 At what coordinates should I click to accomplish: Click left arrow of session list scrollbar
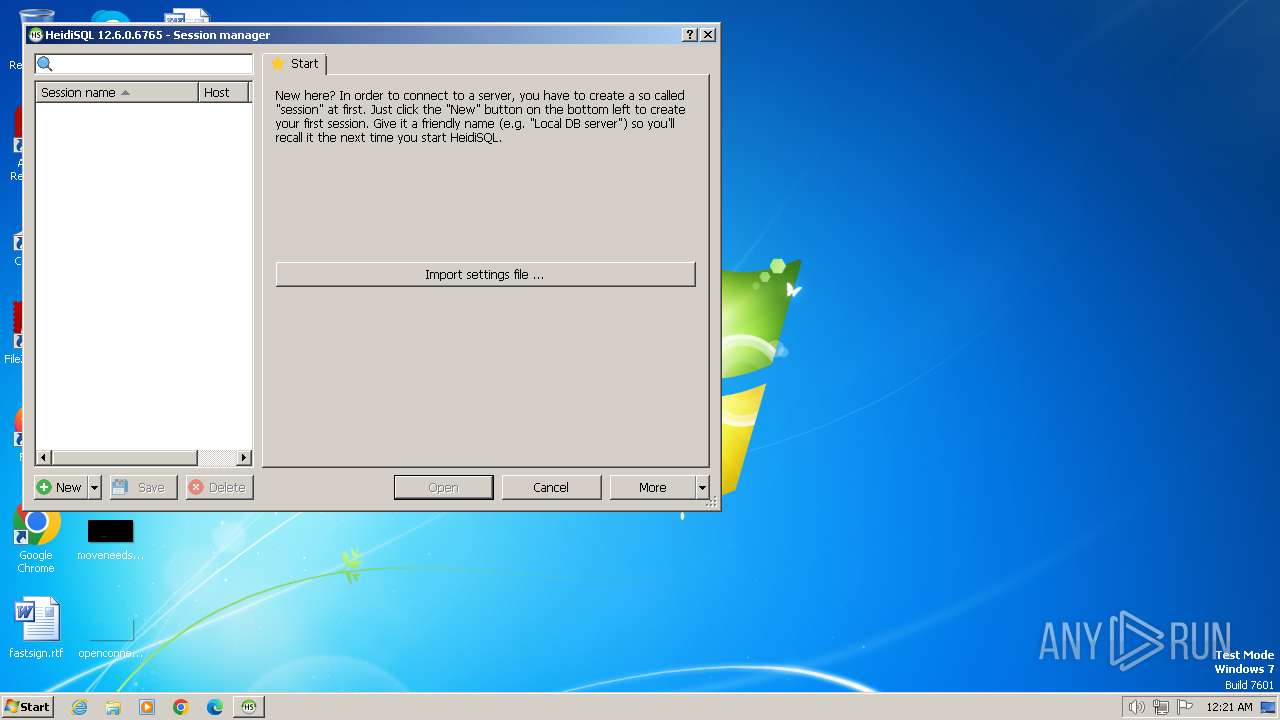tap(43, 457)
